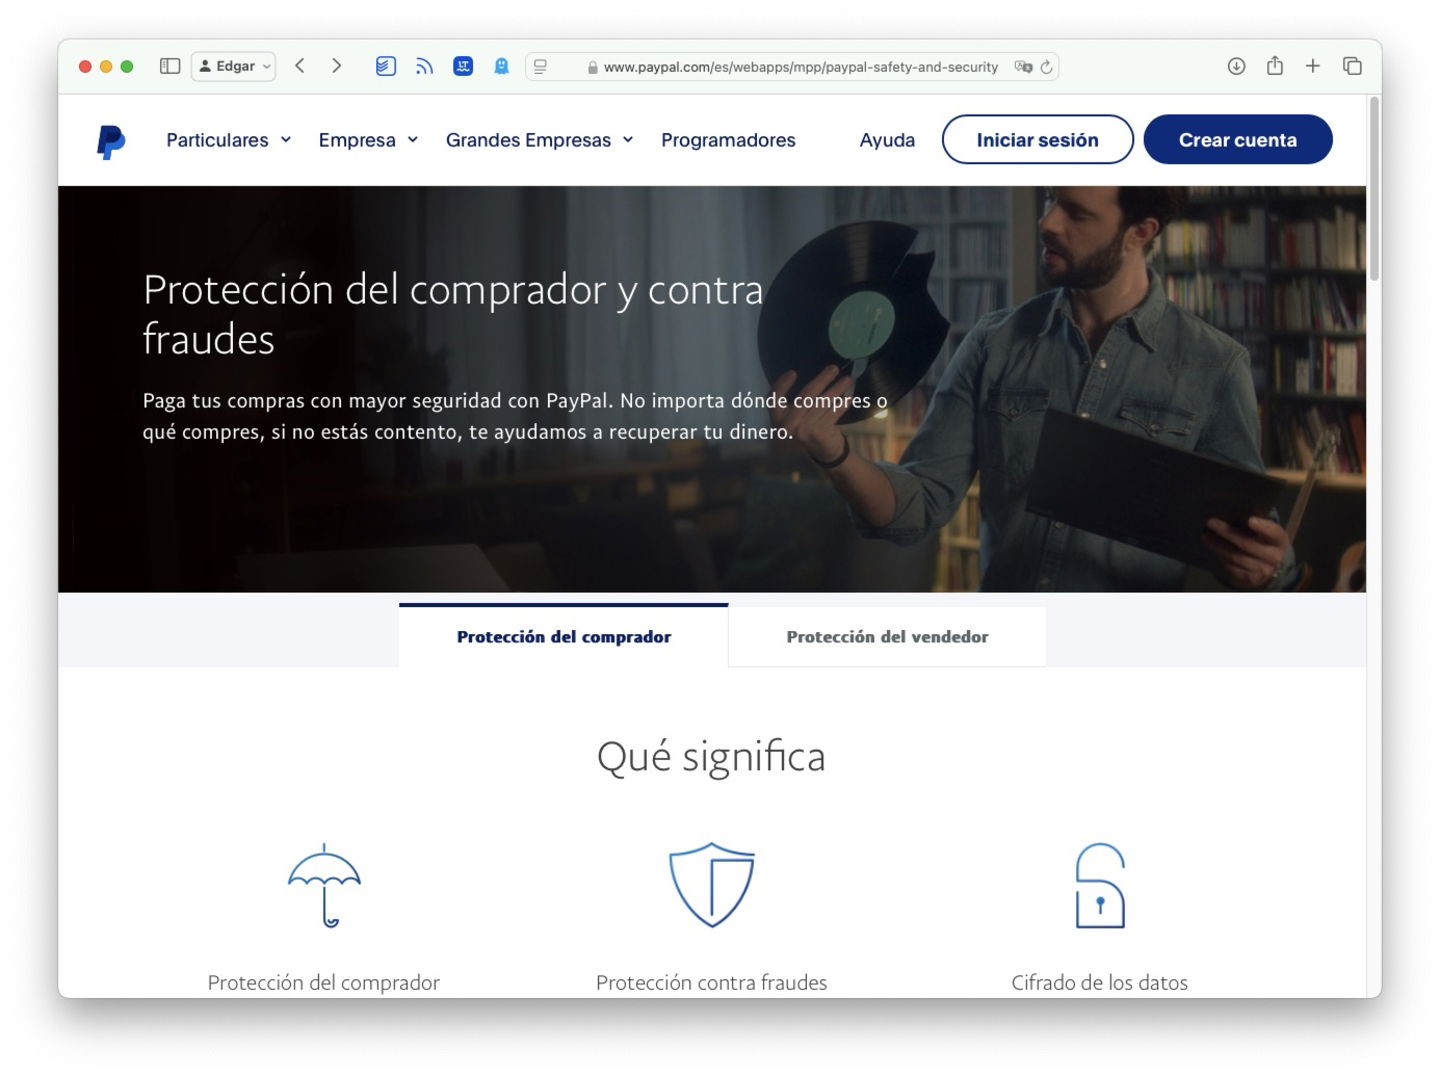Click the hero paragraph starting Paga tus compras
This screenshot has height=1075, width=1440.
[x=515, y=416]
